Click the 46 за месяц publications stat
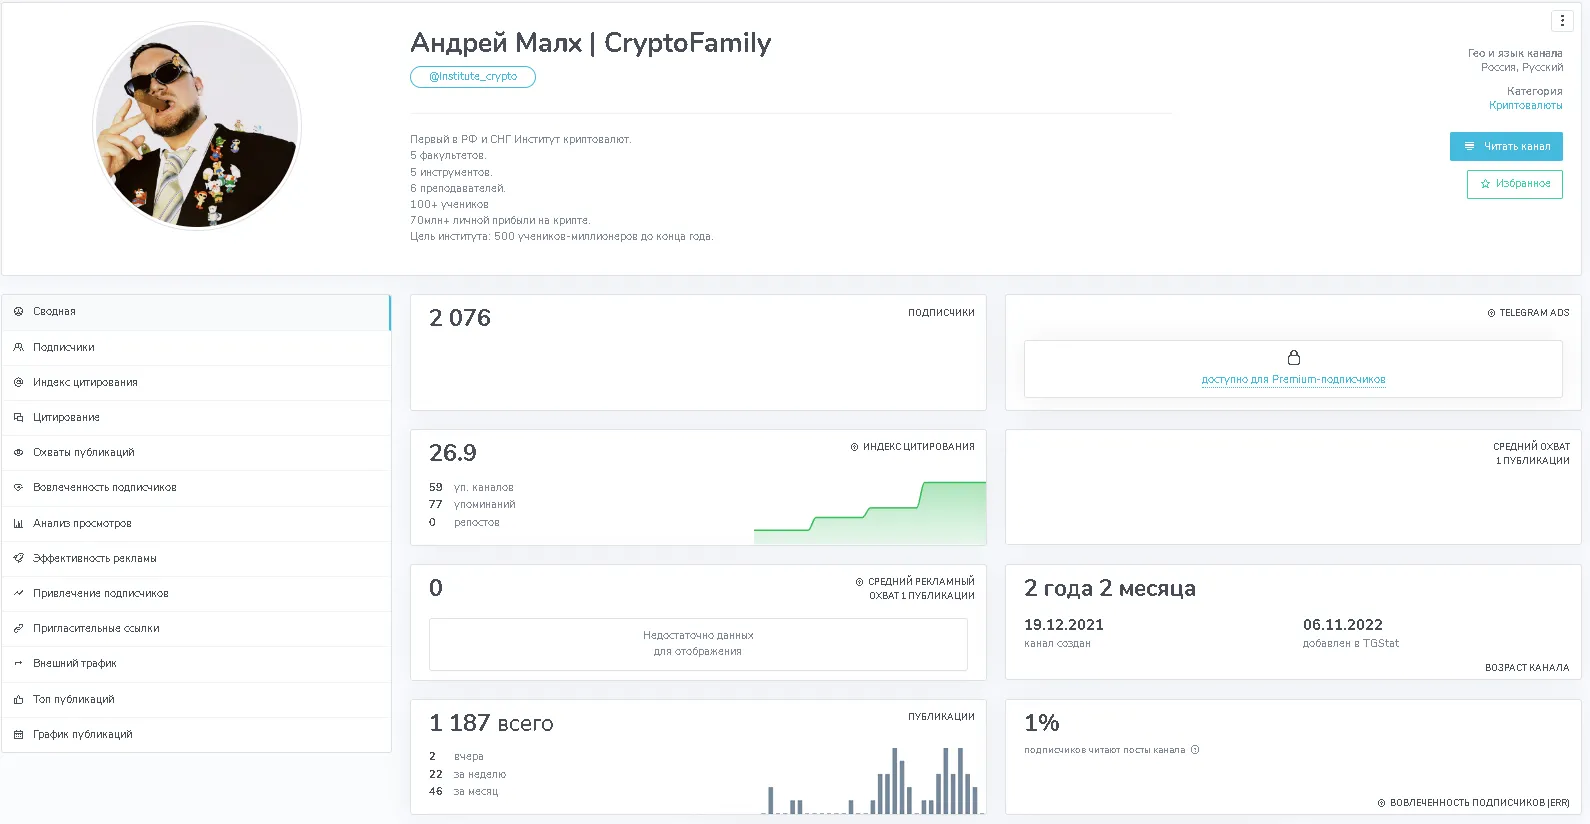The width and height of the screenshot is (1590, 824). (463, 792)
